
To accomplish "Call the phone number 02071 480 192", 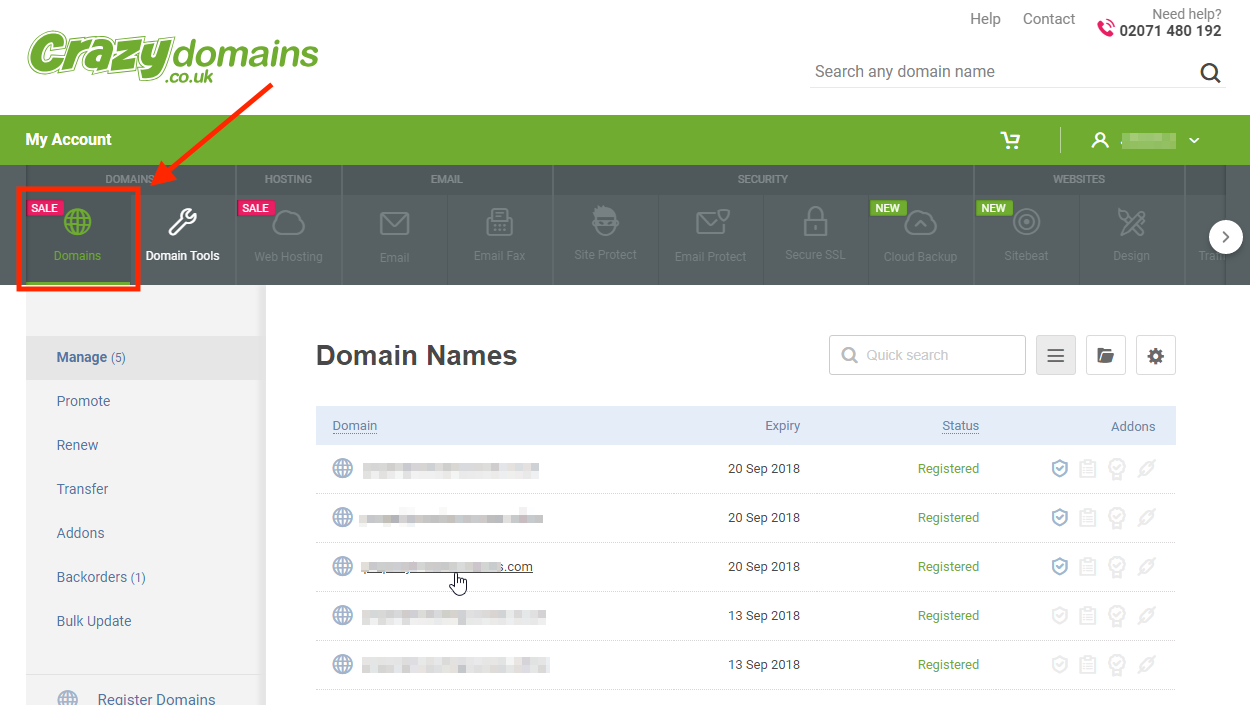I will [1170, 31].
